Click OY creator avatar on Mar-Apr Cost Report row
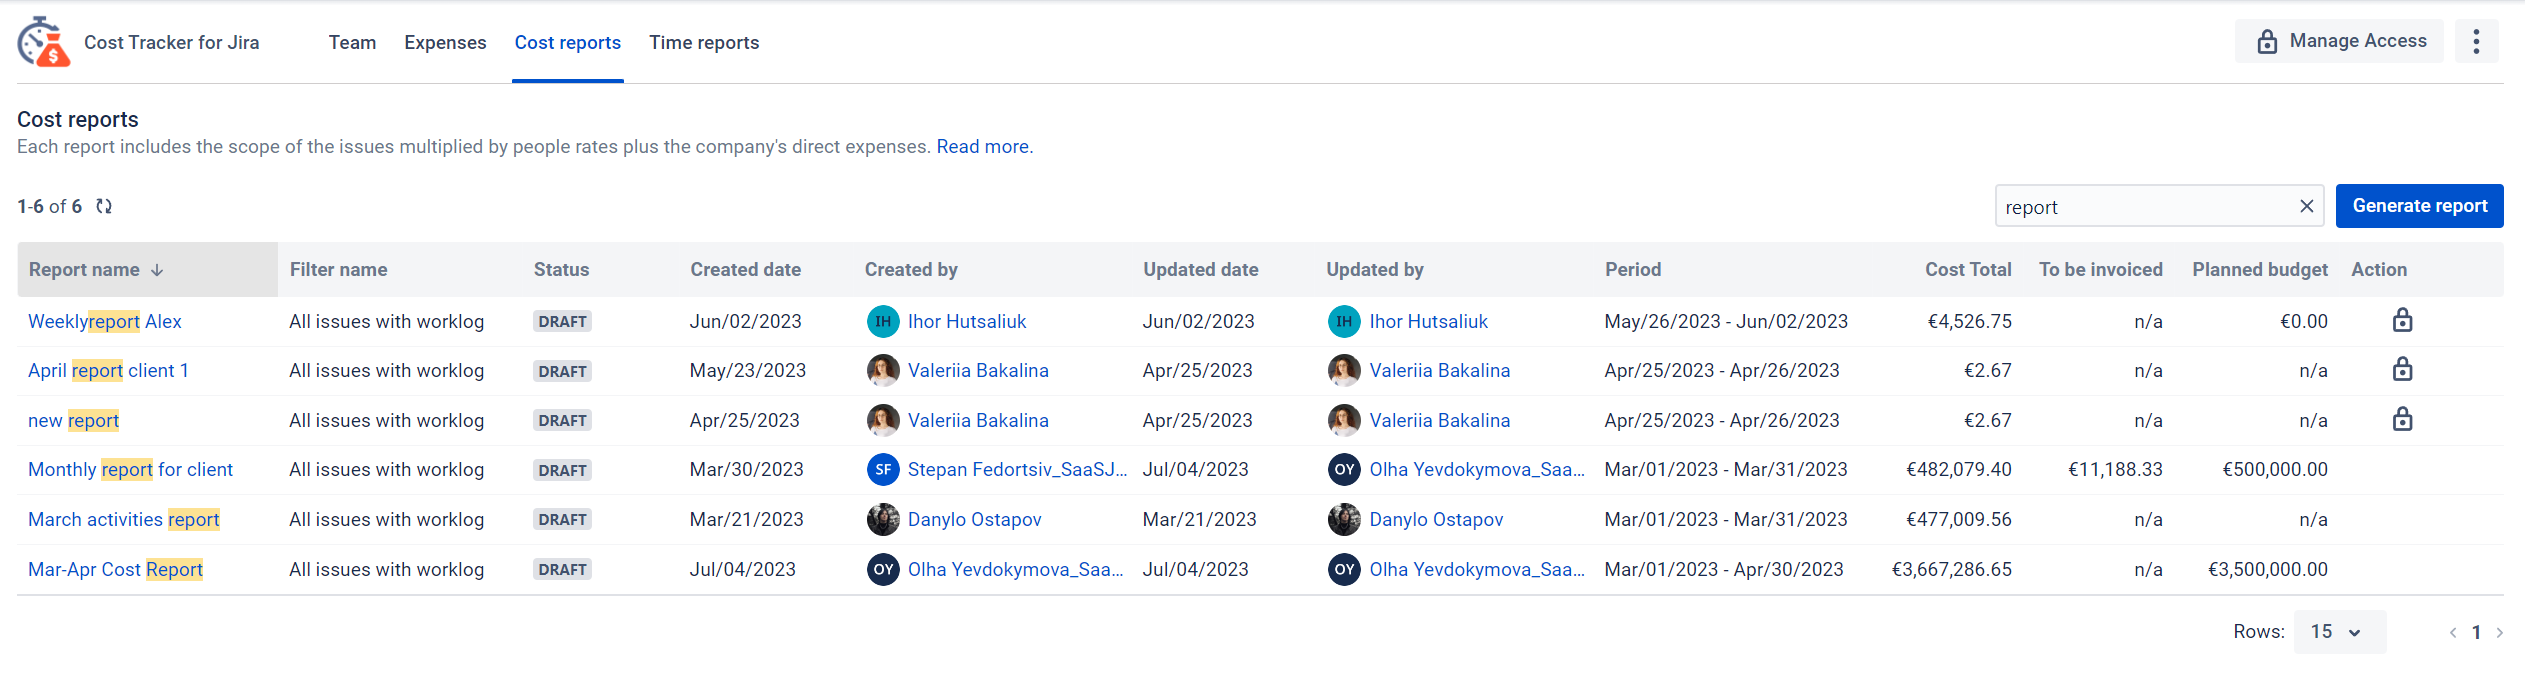 tap(883, 569)
